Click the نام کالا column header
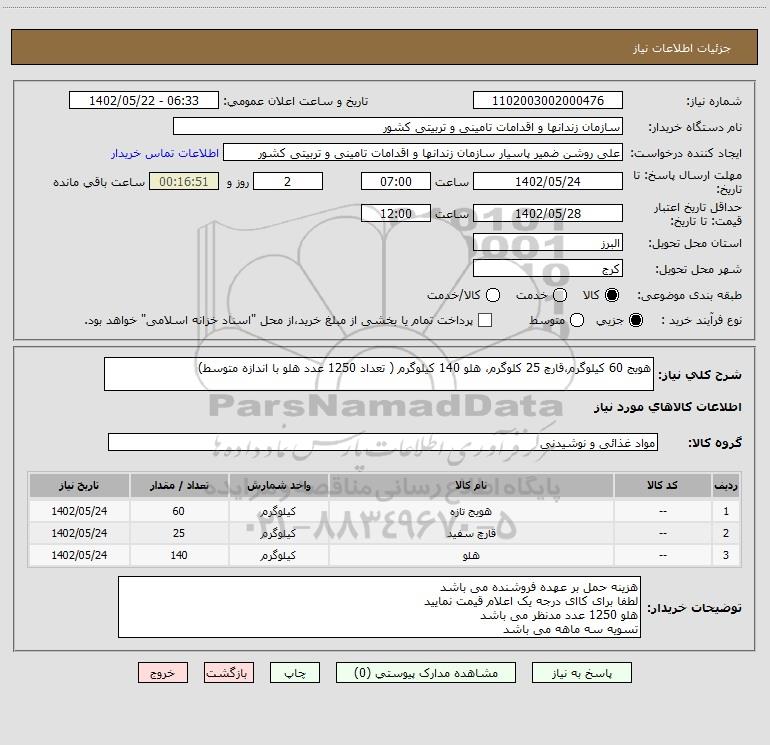The width and height of the screenshot is (770, 745). (471, 485)
